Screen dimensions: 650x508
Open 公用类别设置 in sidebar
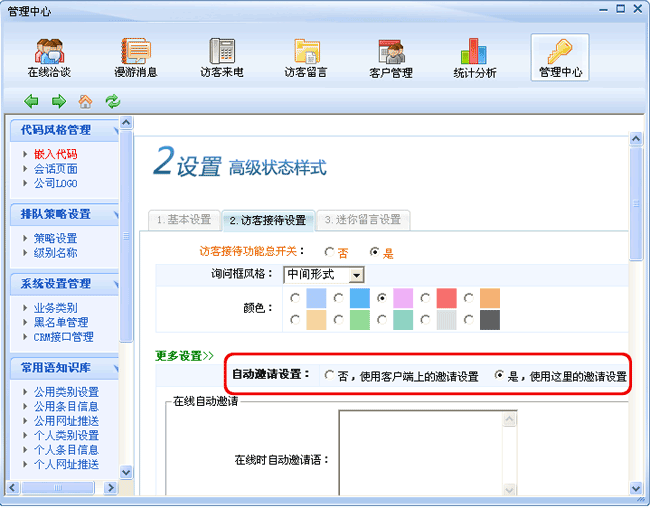(x=66, y=392)
